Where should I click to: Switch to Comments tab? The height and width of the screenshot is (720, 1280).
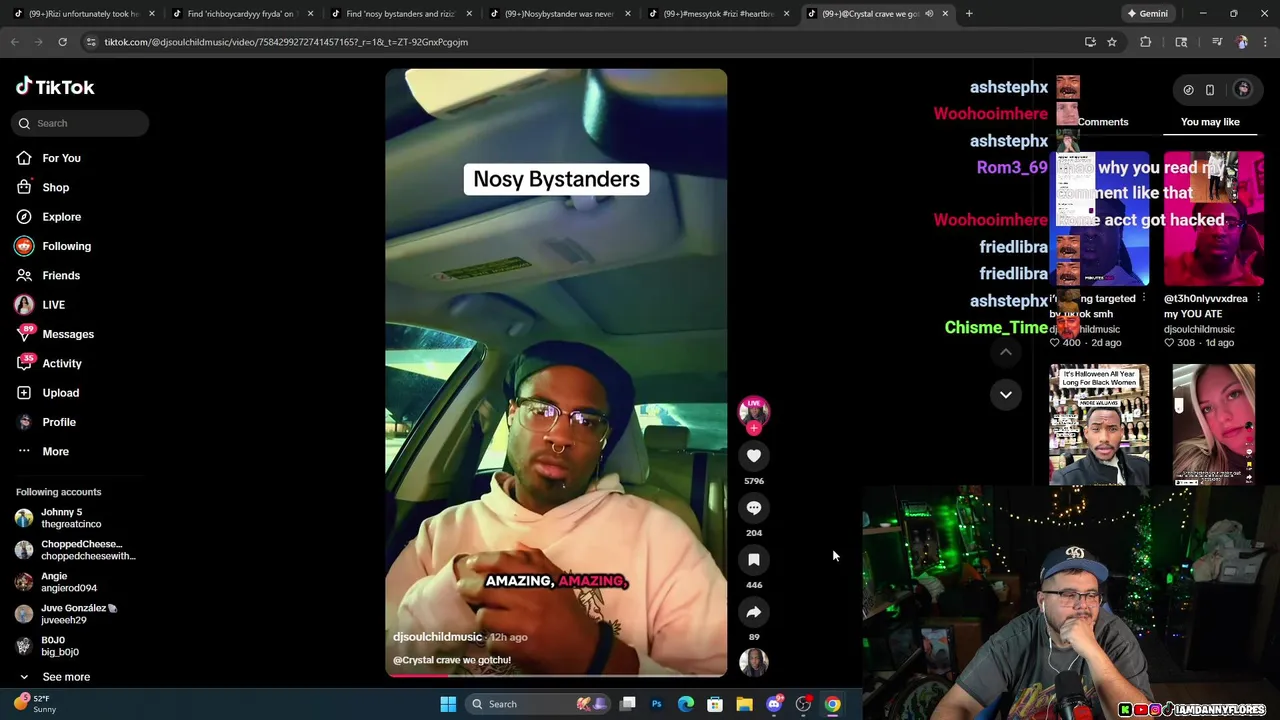coord(1102,122)
